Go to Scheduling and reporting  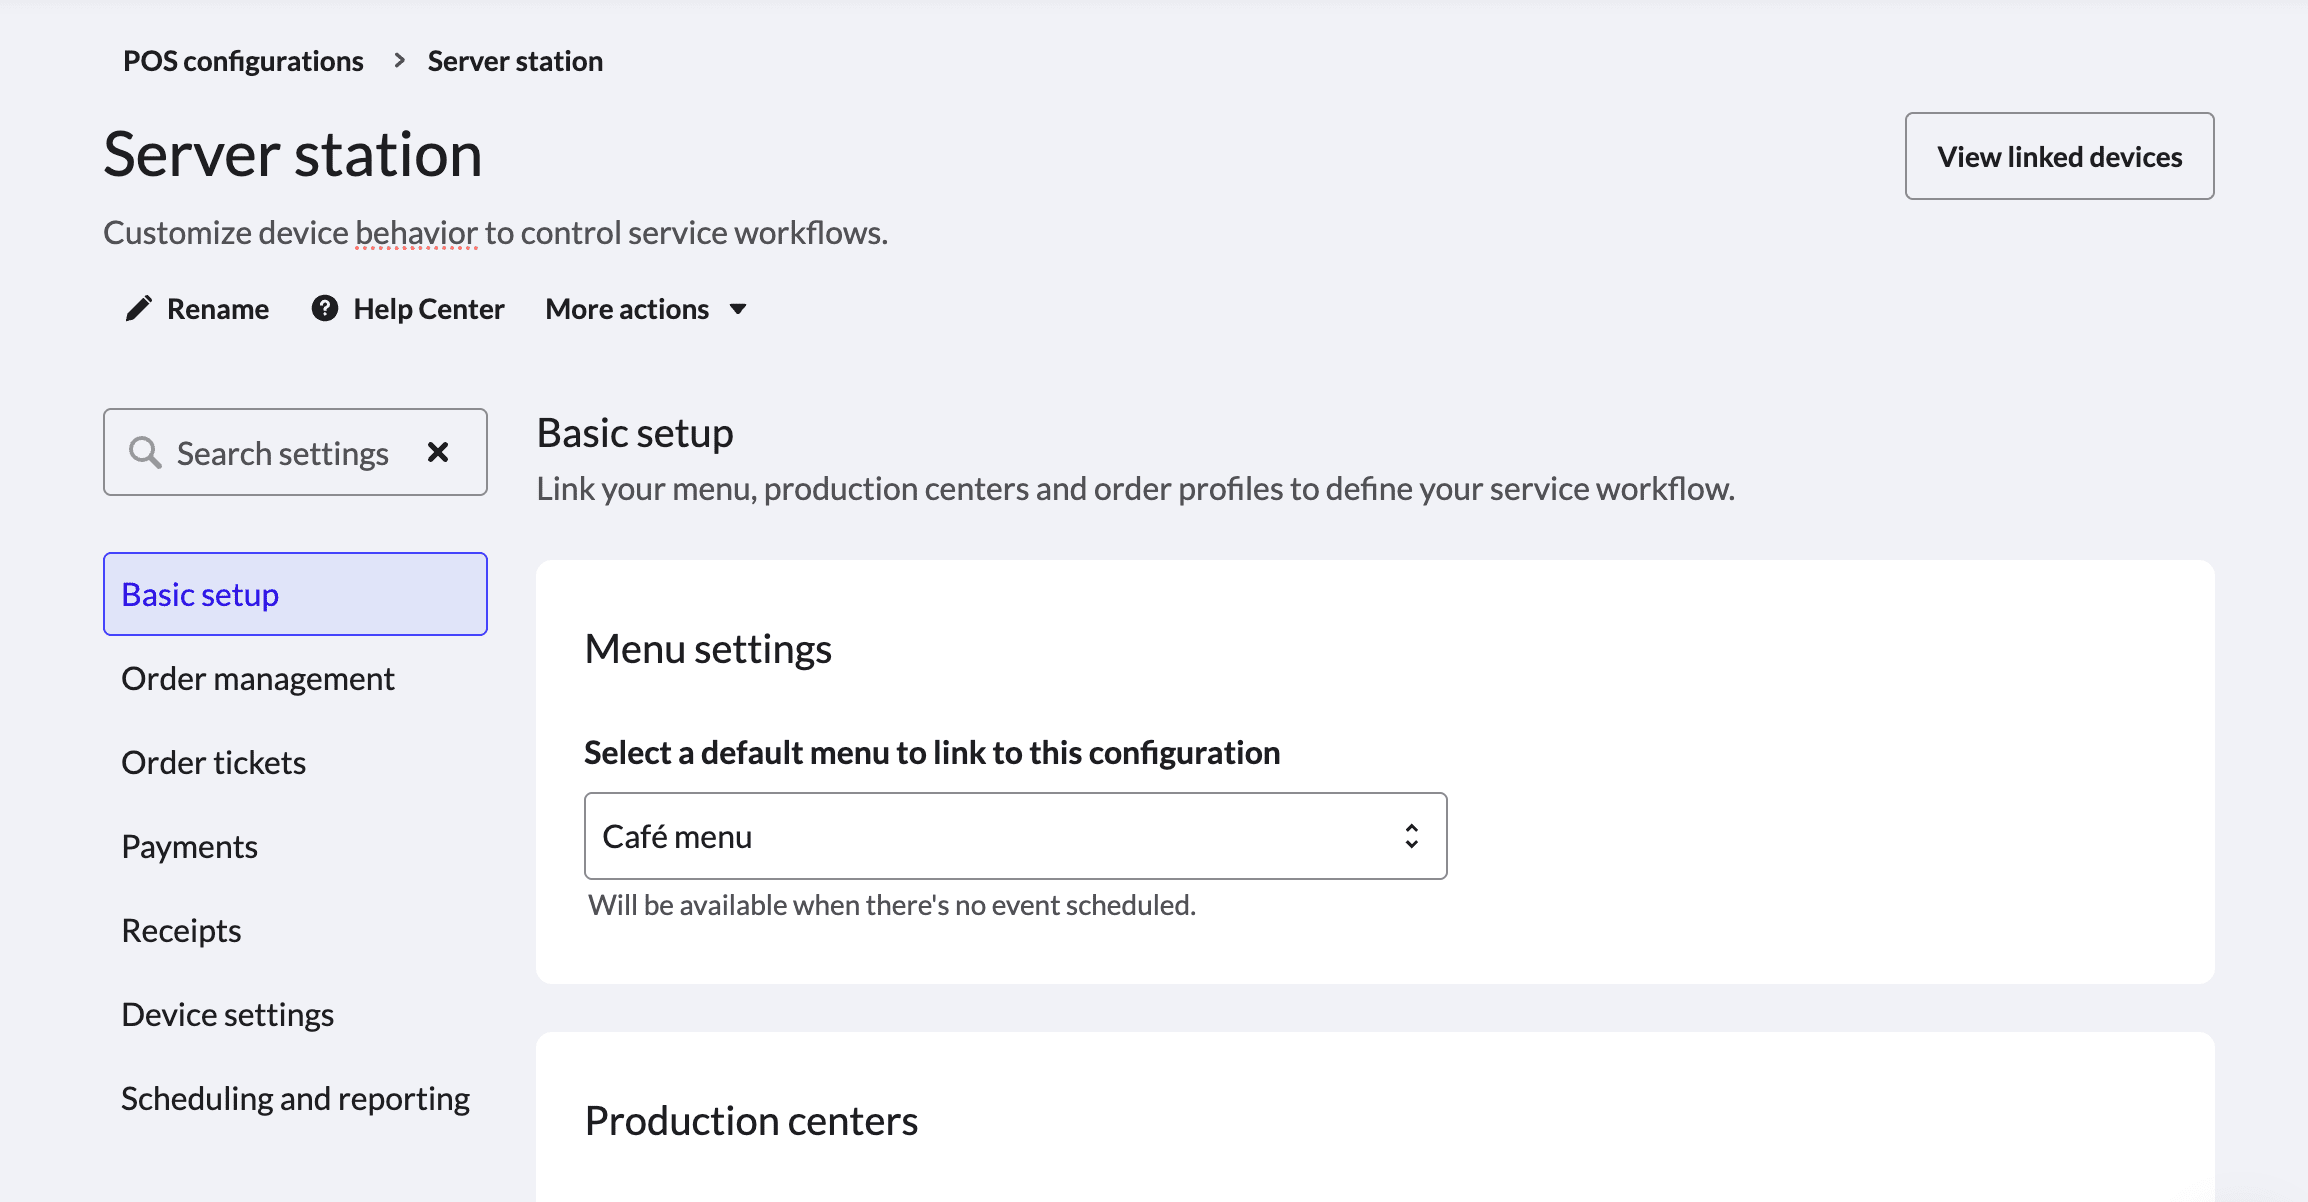[296, 1099]
